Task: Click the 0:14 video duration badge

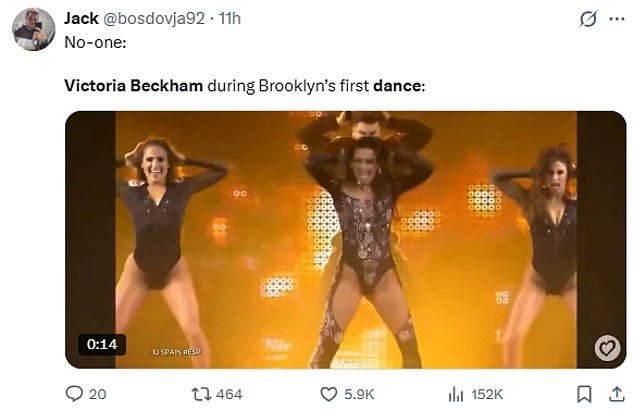Action: [102, 344]
